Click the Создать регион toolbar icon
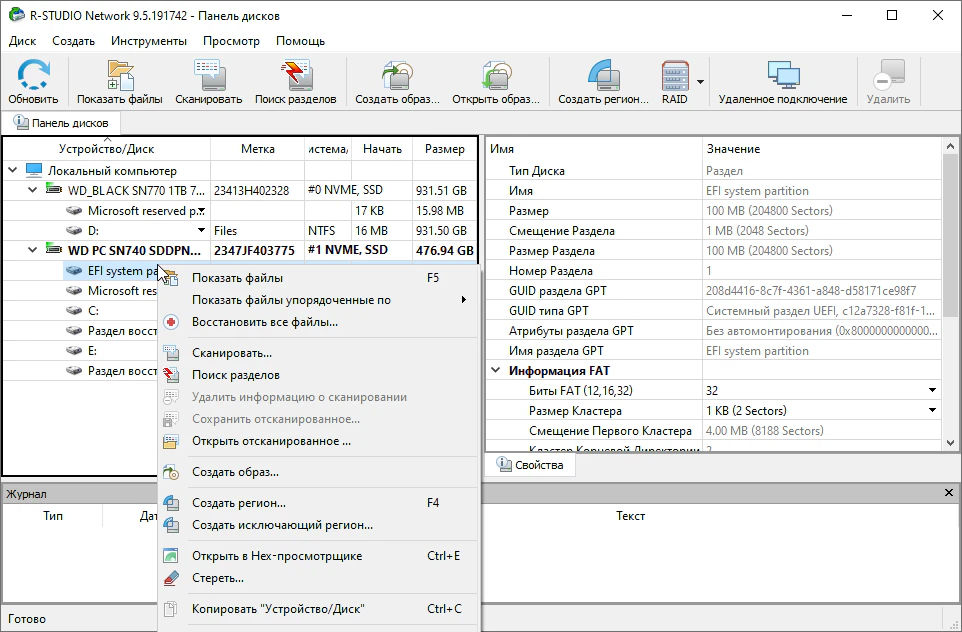The width and height of the screenshot is (962, 632). pyautogui.click(x=603, y=82)
